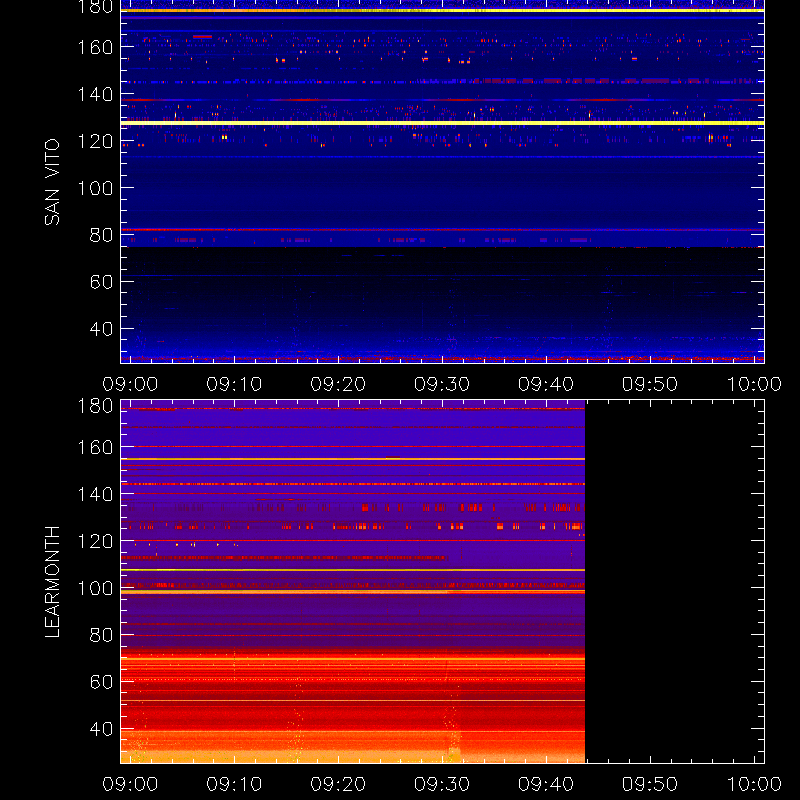This screenshot has height=800, width=800.
Task: Pick the 140 frequency tick of LEARMONTH
Action: click(95, 494)
